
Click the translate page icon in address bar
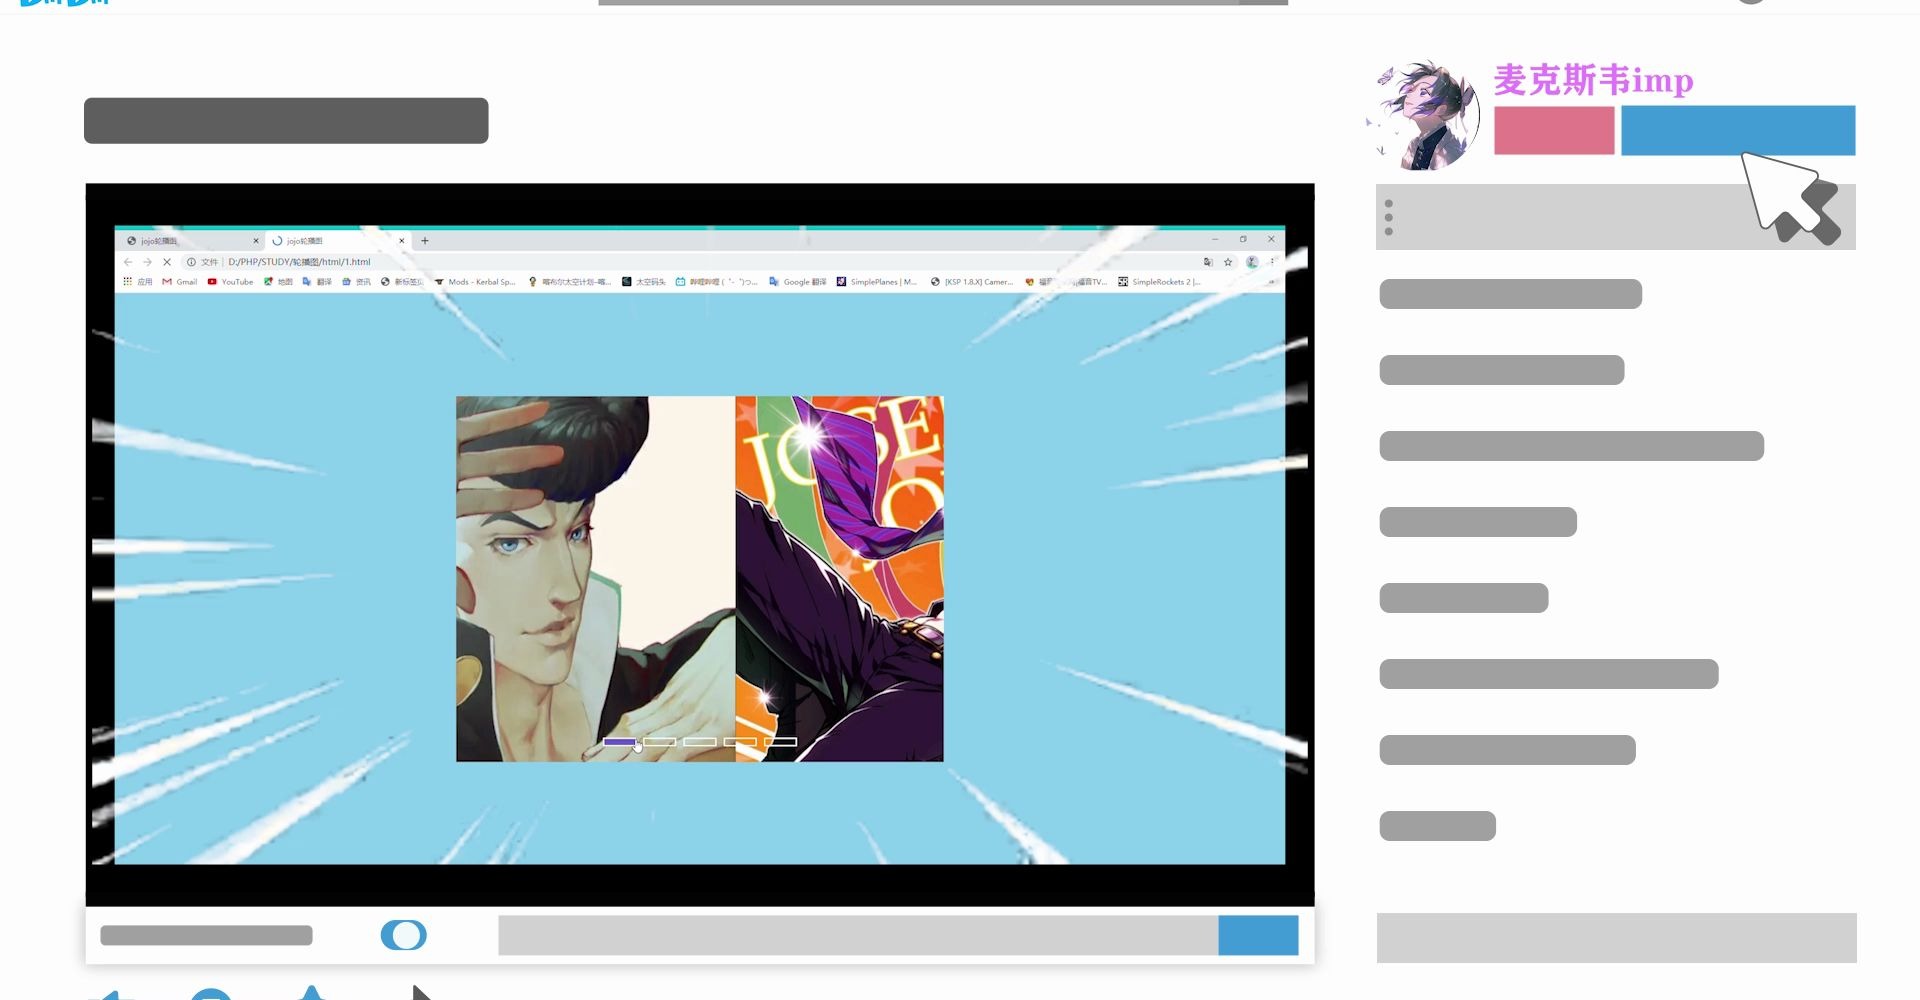[1208, 262]
